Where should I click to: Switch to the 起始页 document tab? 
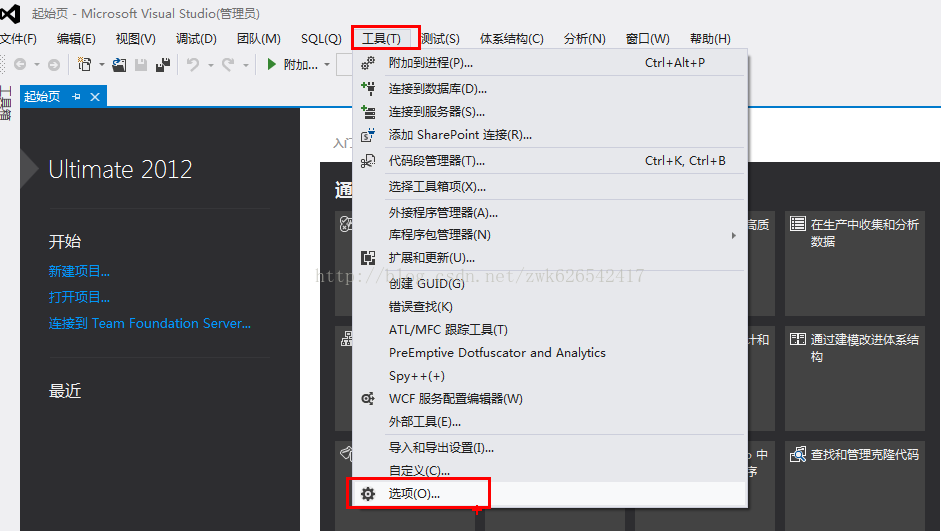coord(42,97)
